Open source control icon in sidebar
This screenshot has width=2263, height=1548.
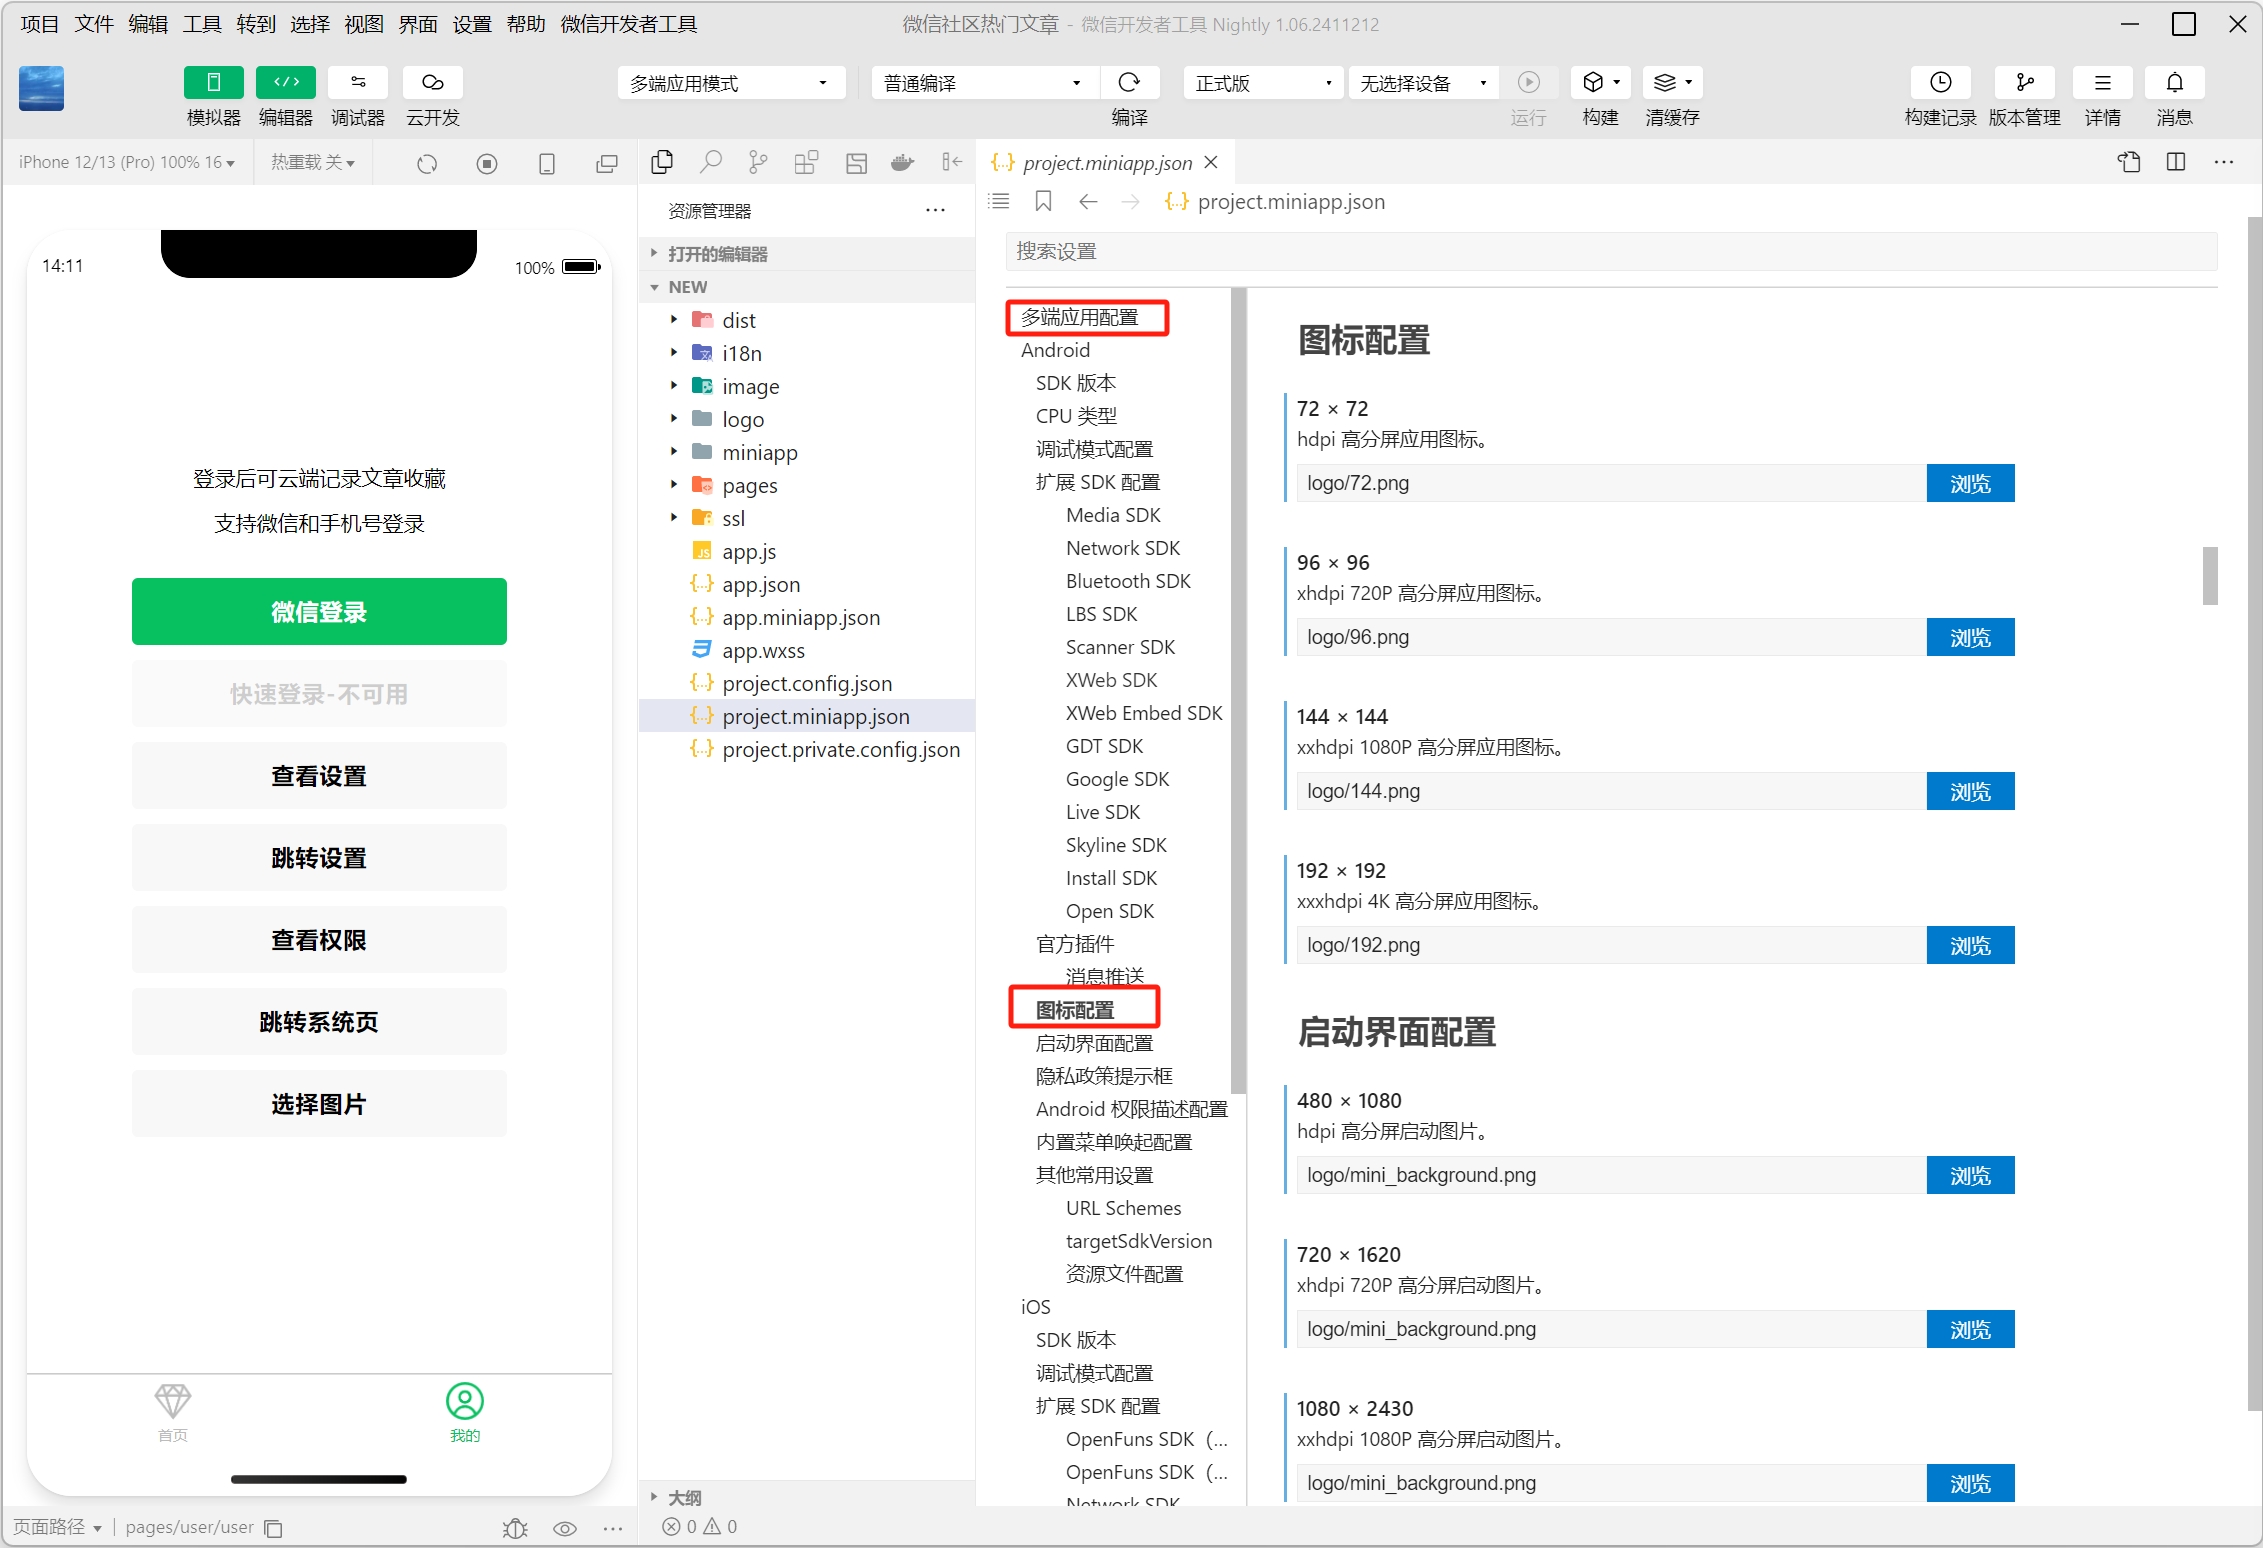coord(758,162)
